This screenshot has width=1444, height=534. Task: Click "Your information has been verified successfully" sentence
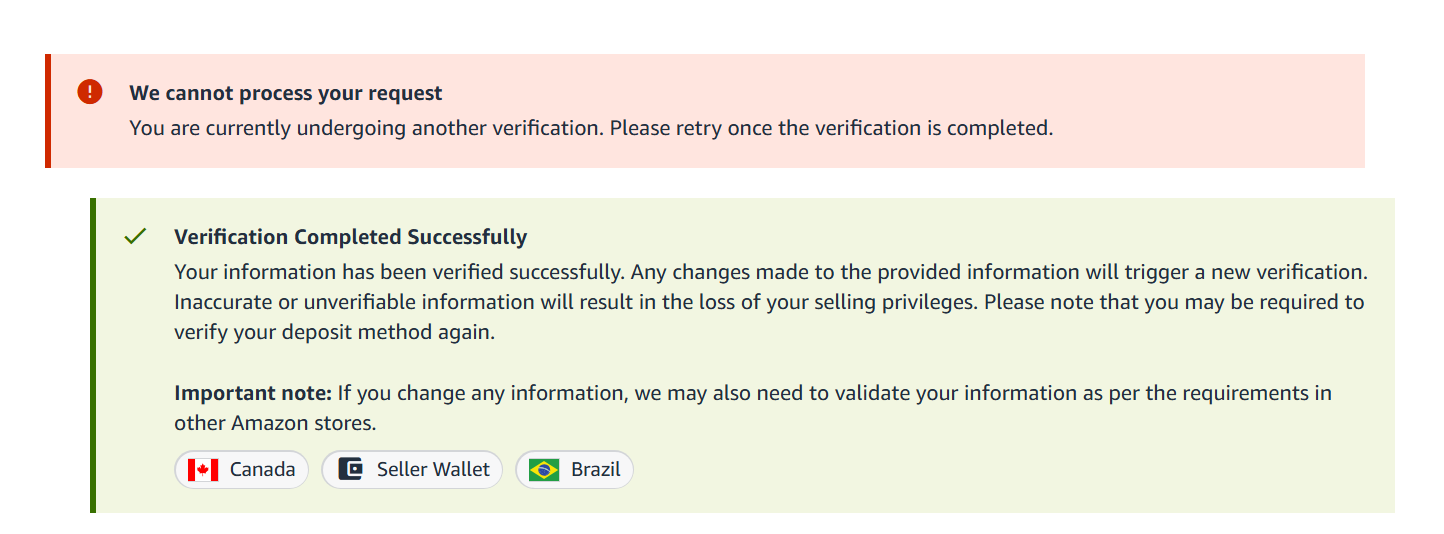pos(397,272)
